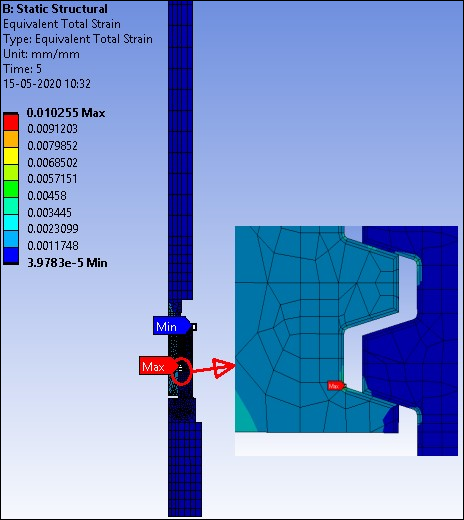Select the cyan legend color band

tap(11, 222)
